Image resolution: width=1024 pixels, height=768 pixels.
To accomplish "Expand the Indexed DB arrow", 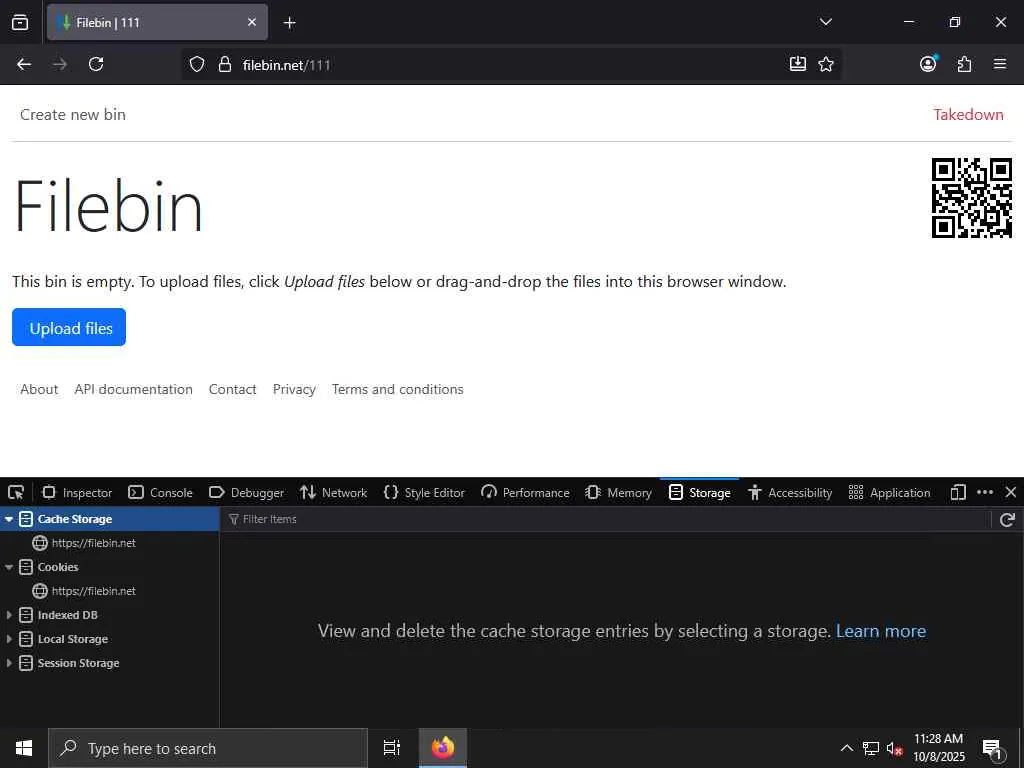I will pos(8,615).
